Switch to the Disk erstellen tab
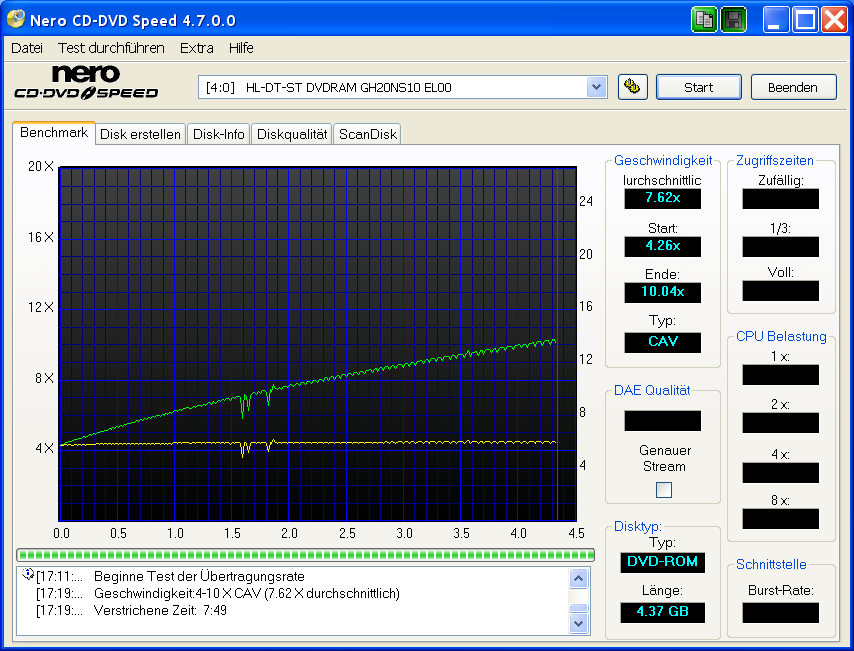This screenshot has height=651, width=854. point(140,133)
